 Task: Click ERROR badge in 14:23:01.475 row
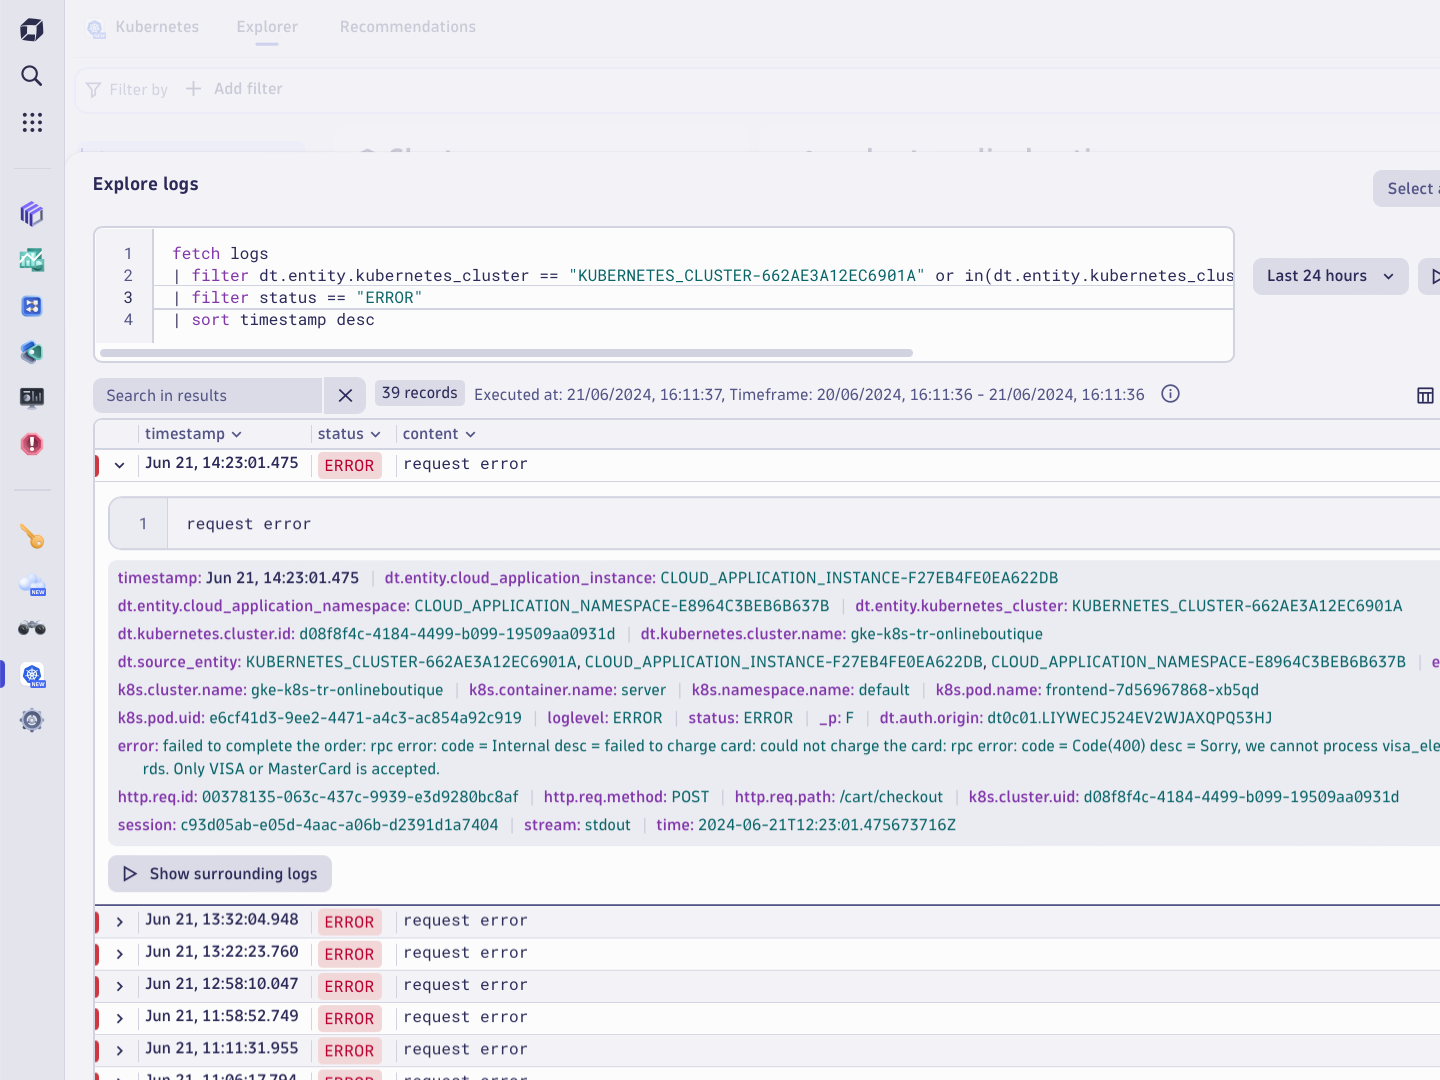(349, 466)
